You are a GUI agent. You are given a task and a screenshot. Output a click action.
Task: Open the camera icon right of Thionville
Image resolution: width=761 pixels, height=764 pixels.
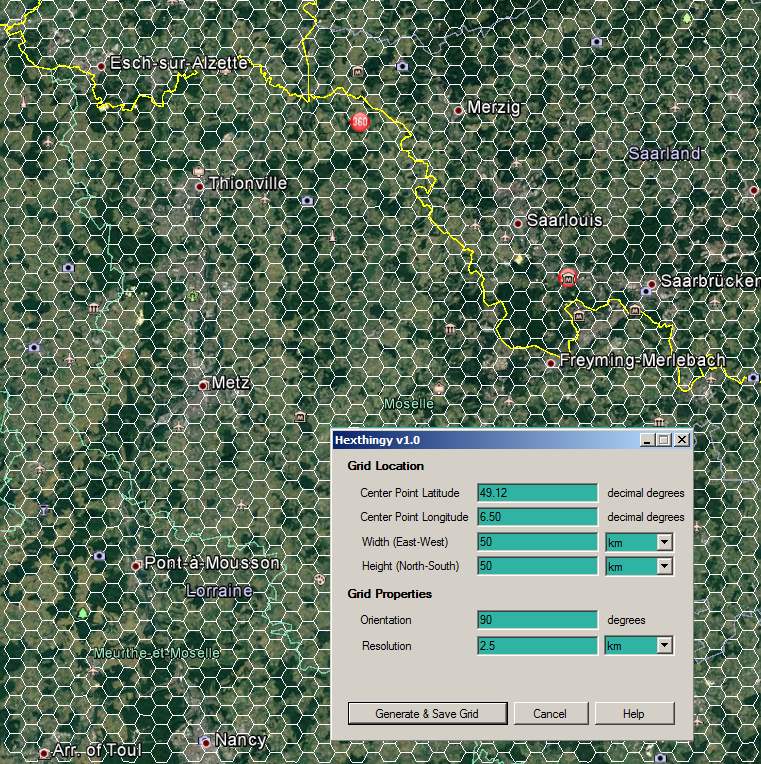point(307,200)
